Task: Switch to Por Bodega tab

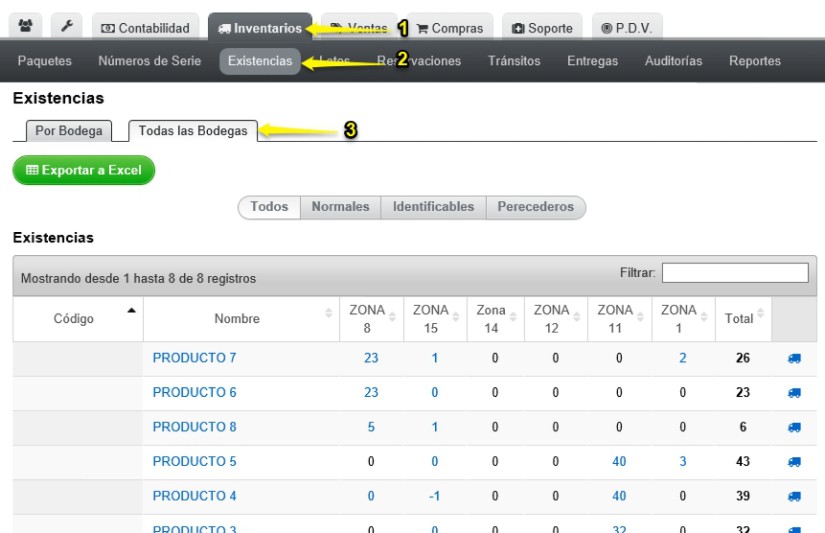Action: coord(69,131)
